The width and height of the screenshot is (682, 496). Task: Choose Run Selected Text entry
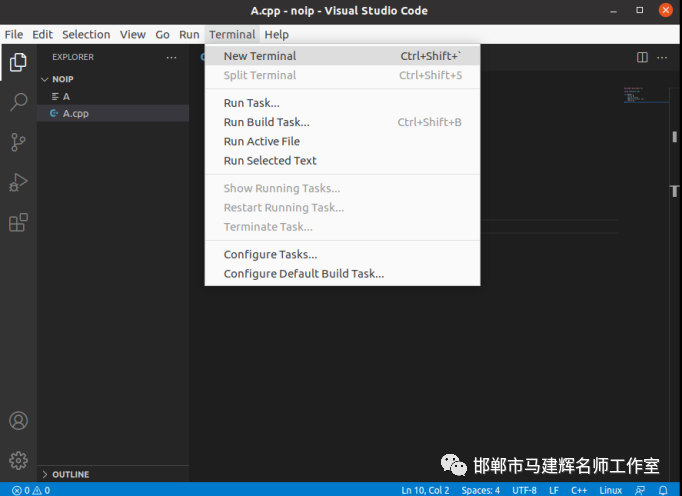pos(342,161)
